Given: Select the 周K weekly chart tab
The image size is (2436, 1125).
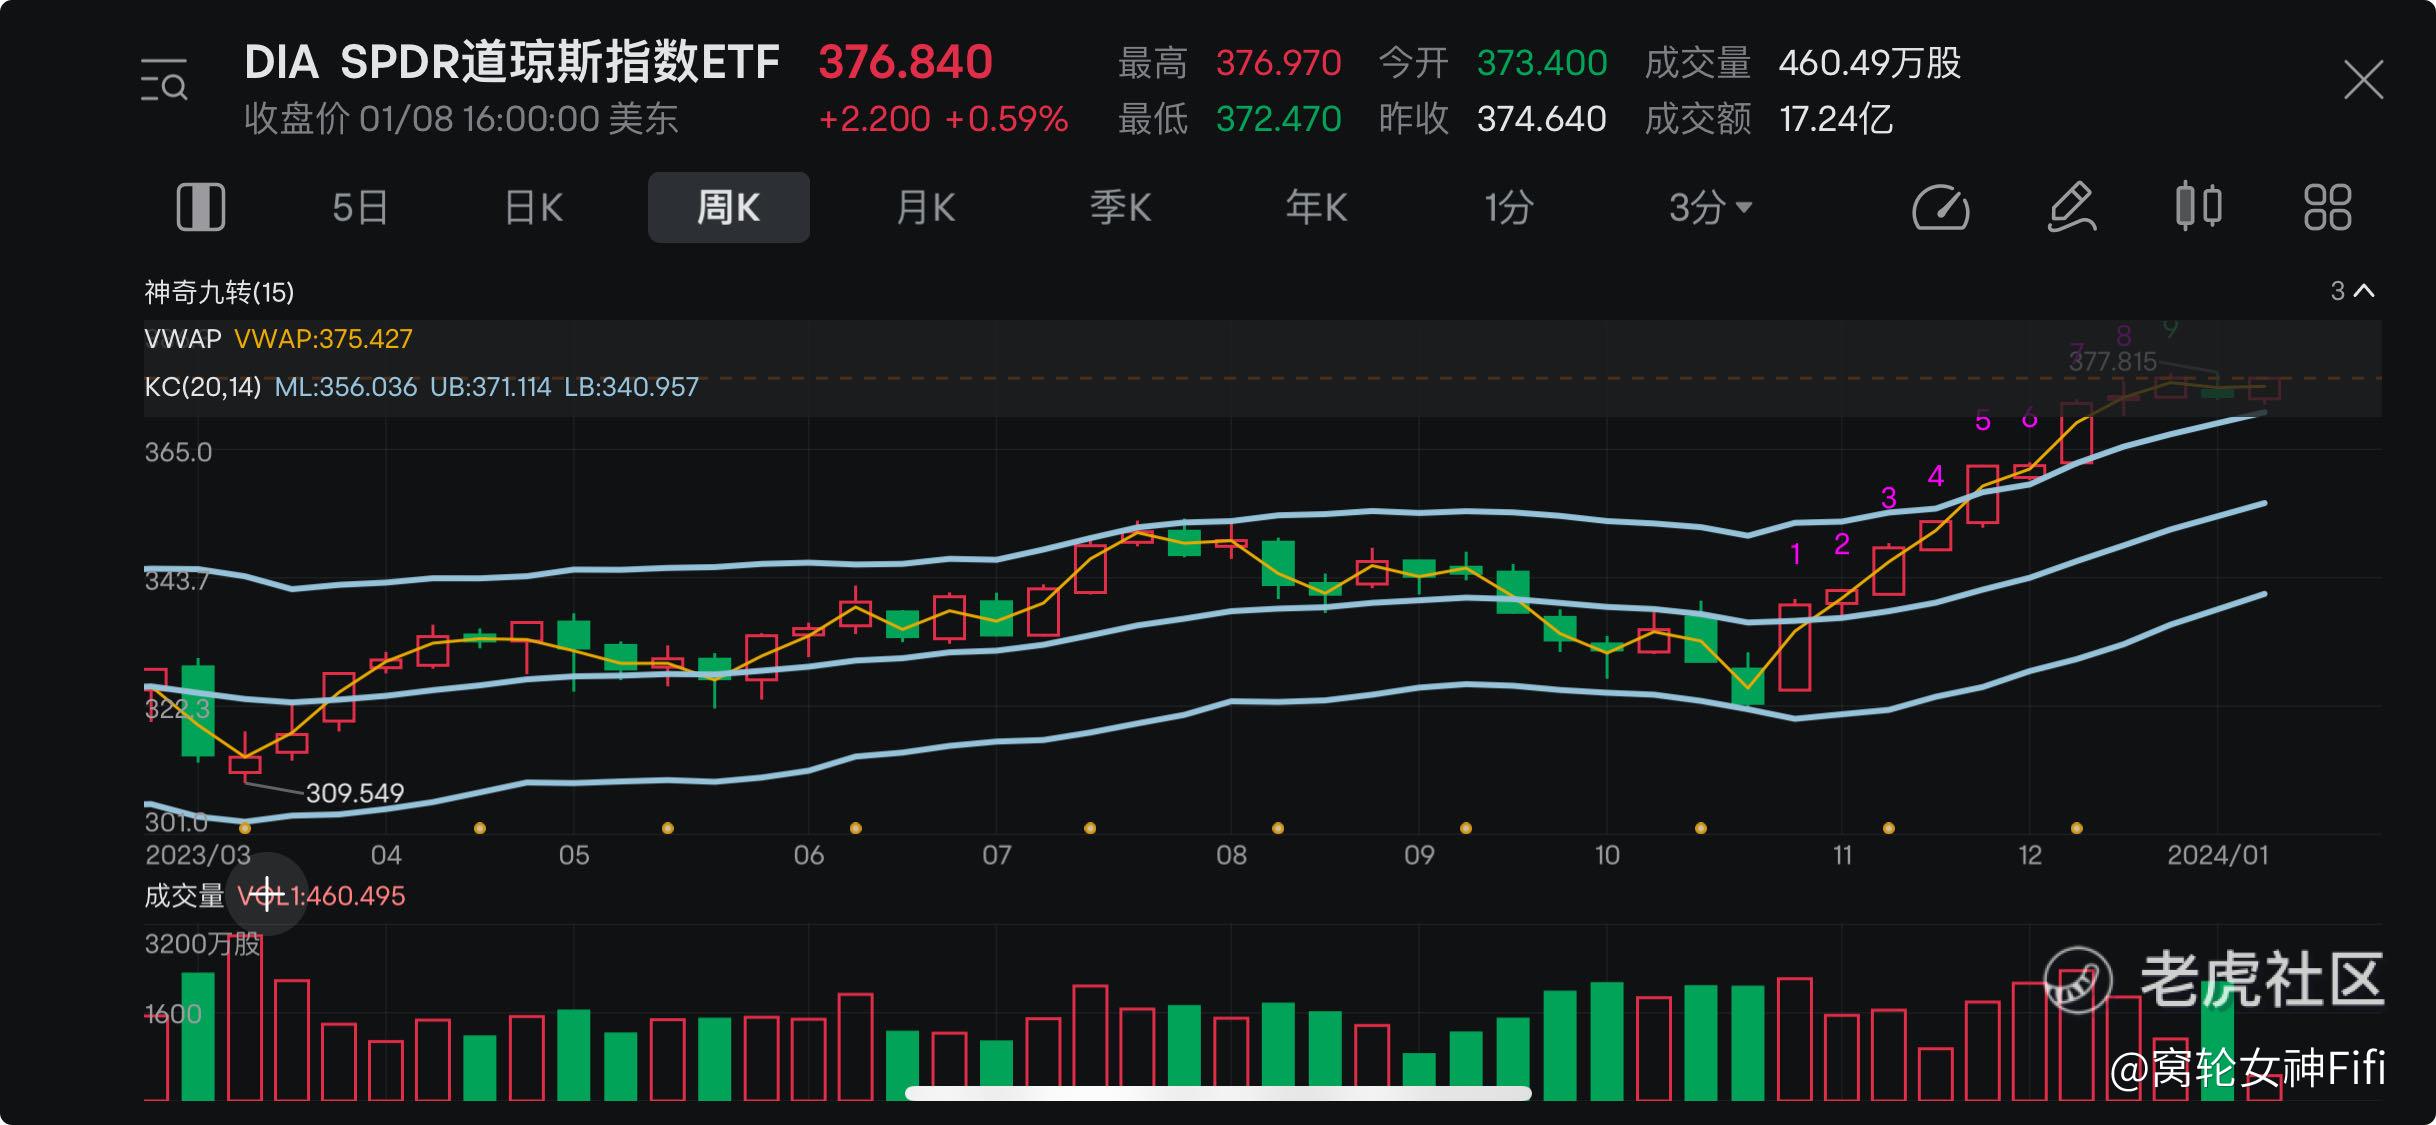Looking at the screenshot, I should (729, 208).
